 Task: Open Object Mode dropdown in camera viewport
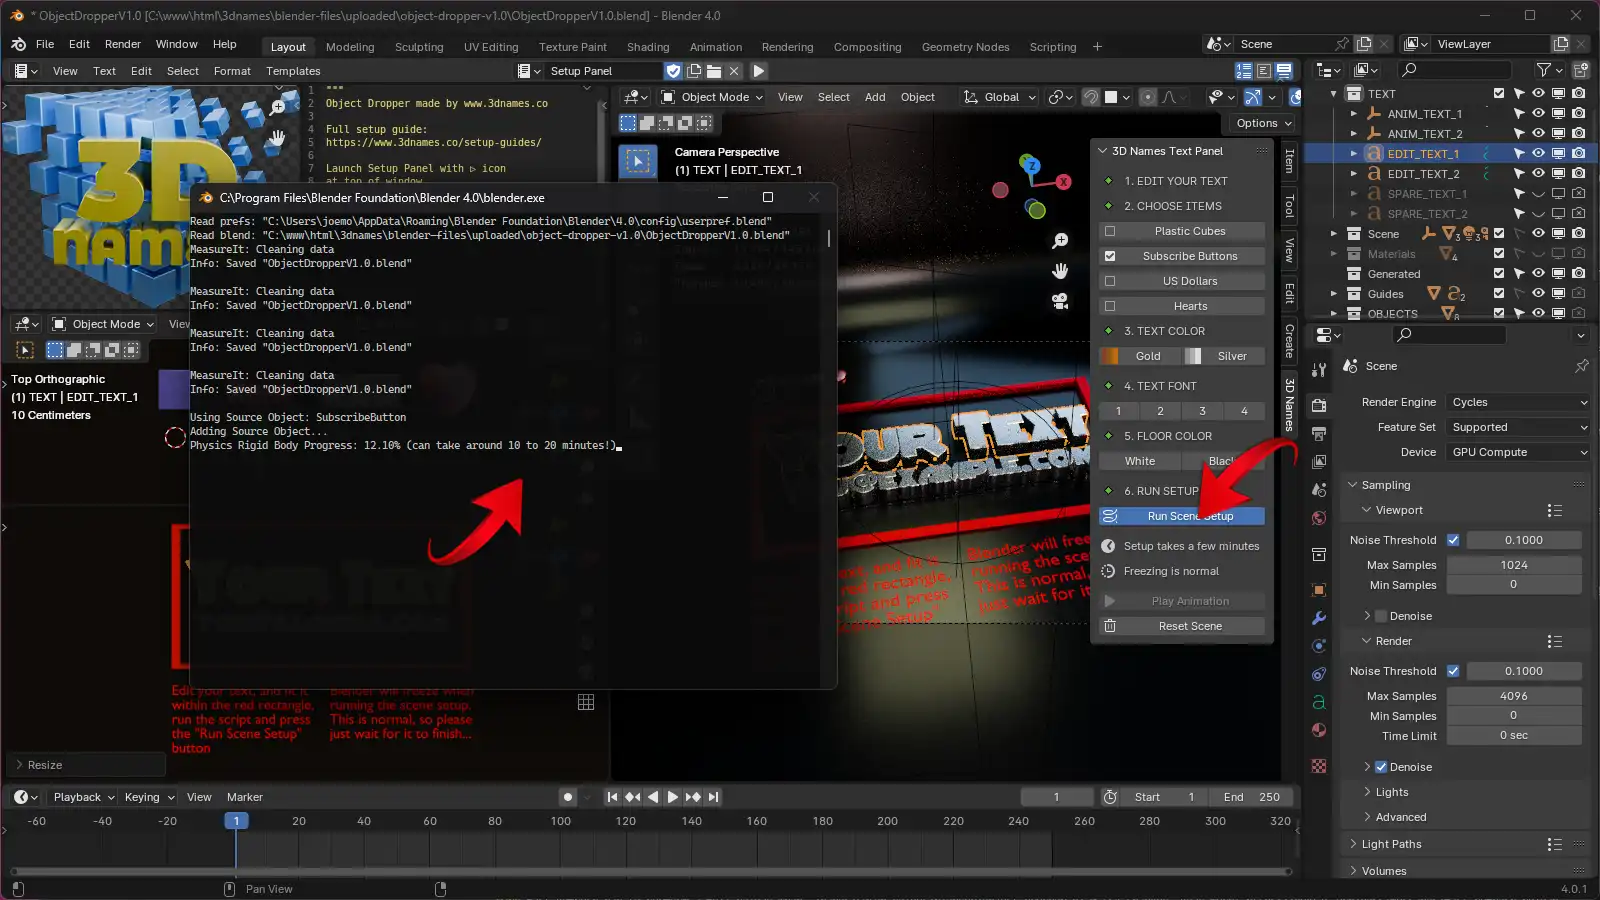[713, 97]
